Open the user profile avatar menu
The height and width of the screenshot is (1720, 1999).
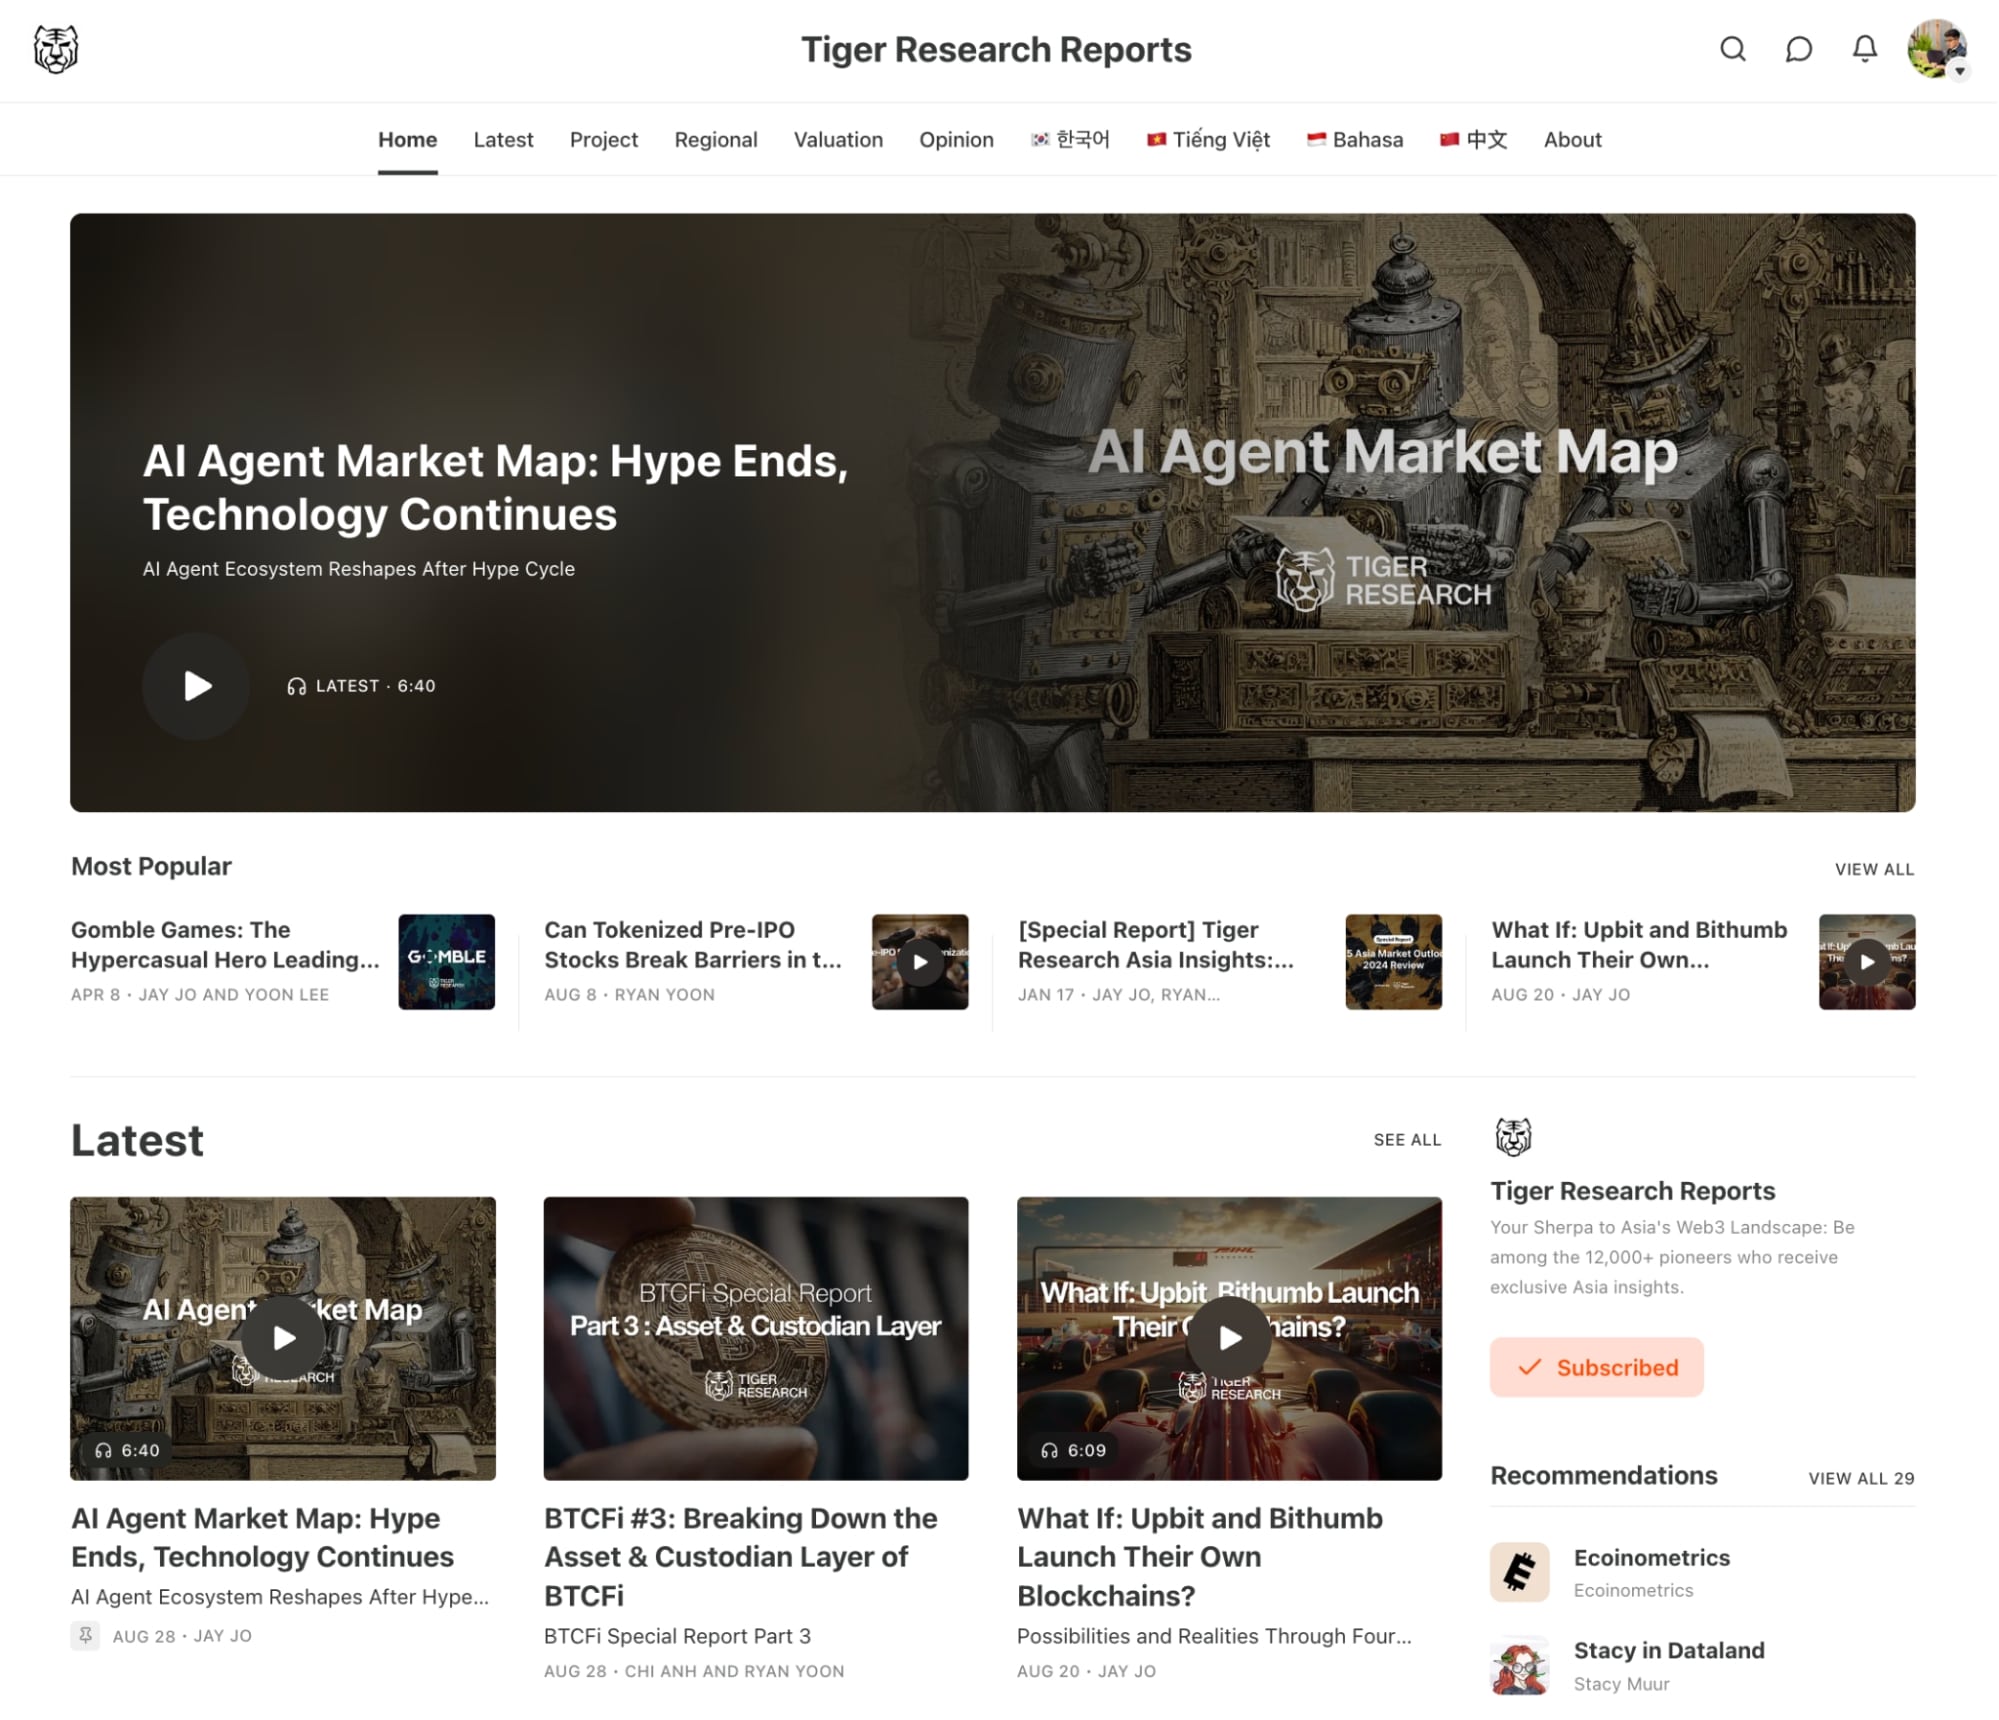point(1938,49)
